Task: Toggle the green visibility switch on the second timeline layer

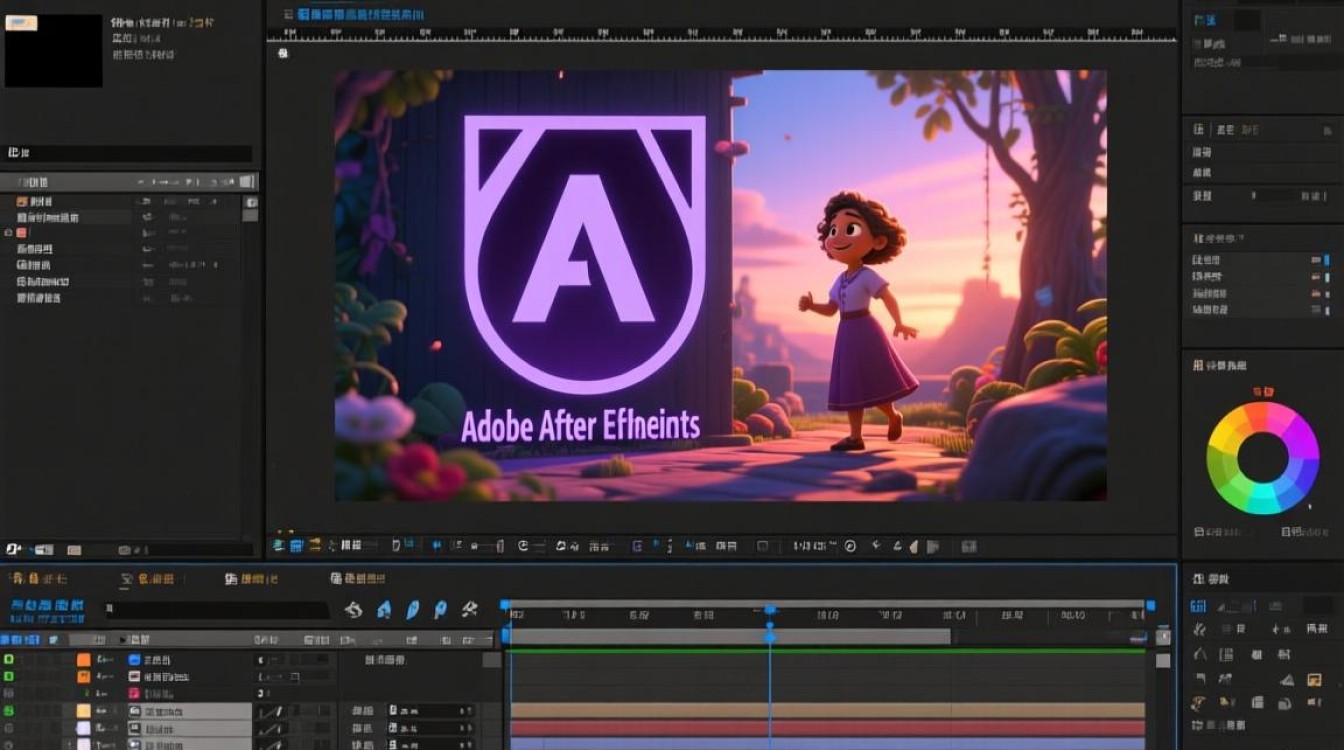Action: pyautogui.click(x=9, y=677)
